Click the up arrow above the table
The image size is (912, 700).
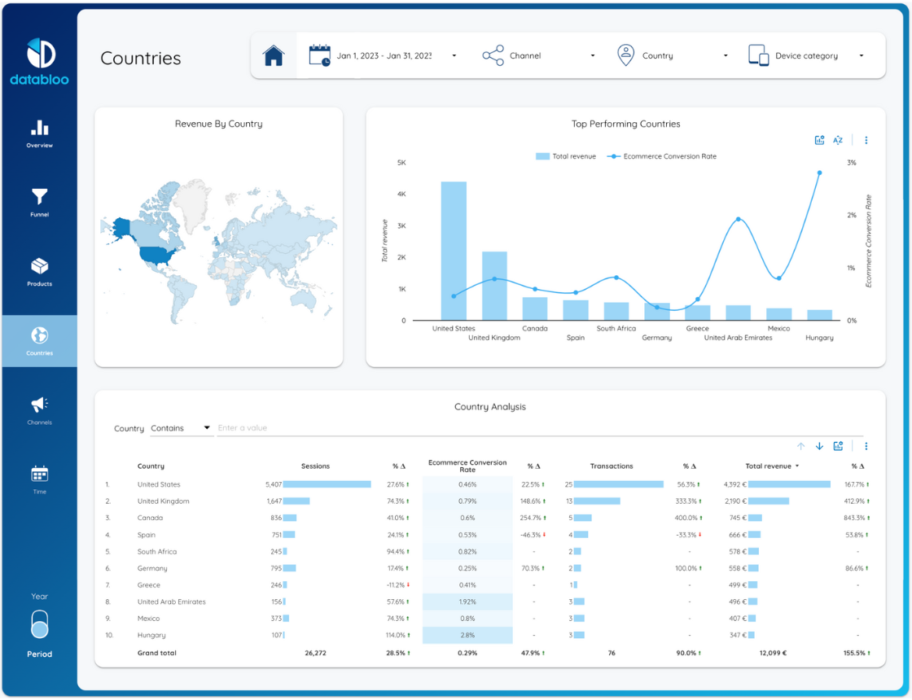800,446
